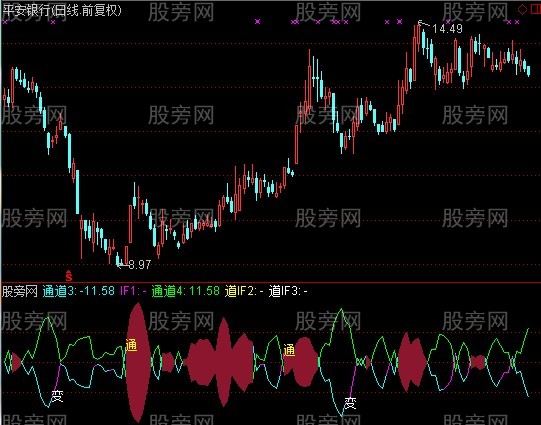Click the first yellow 通 marker next to the tallest red spindle
Viewport: 541px width, 425px height.
click(131, 345)
